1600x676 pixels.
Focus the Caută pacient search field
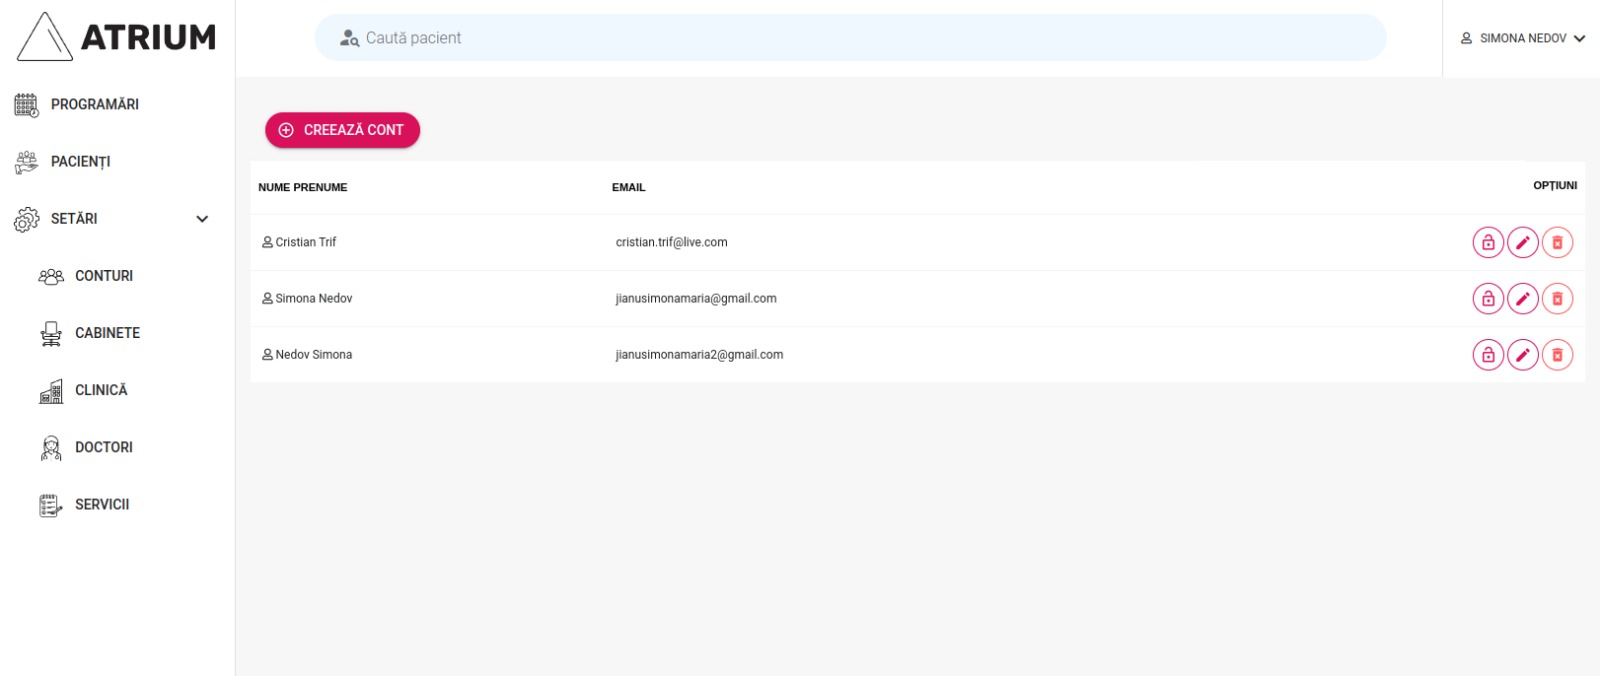coord(850,38)
